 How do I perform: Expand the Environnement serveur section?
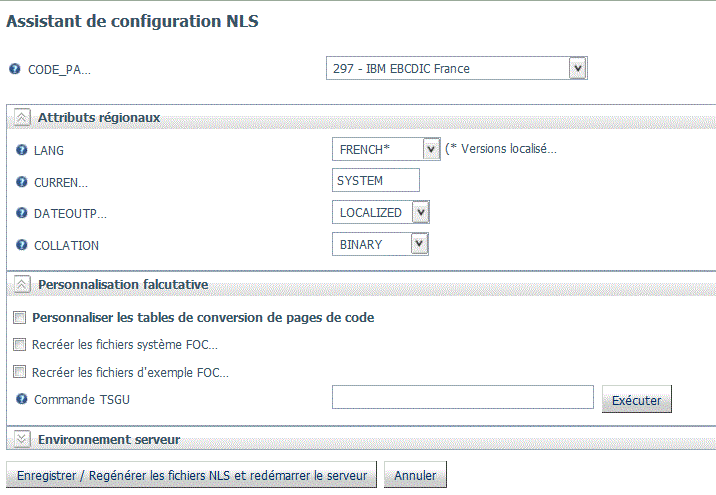pyautogui.click(x=21, y=439)
